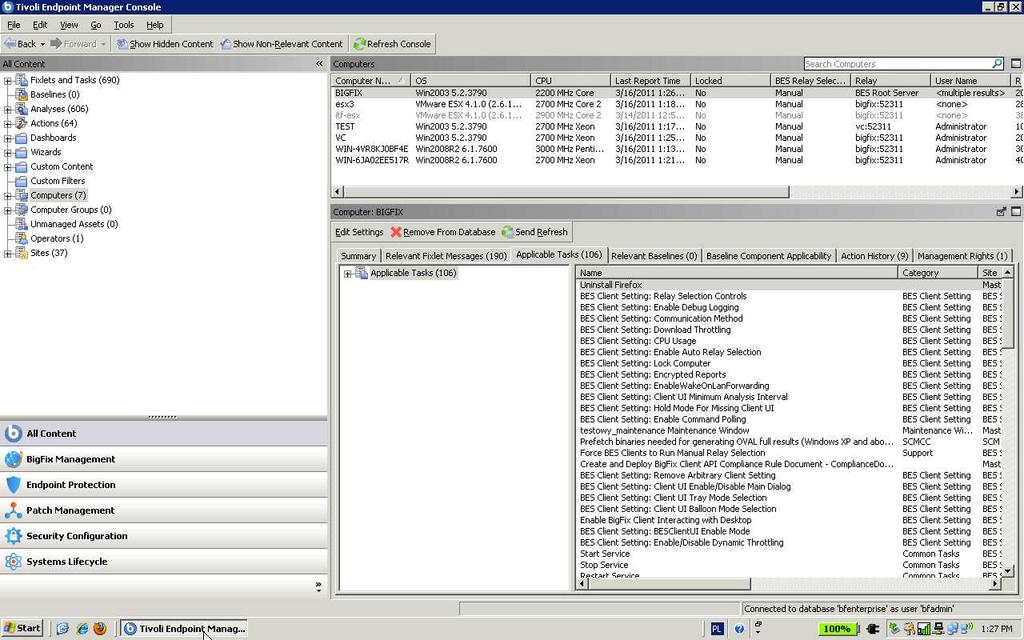The width and height of the screenshot is (1024, 640).
Task: Show more domain buttons chevron
Action: pyautogui.click(x=318, y=586)
